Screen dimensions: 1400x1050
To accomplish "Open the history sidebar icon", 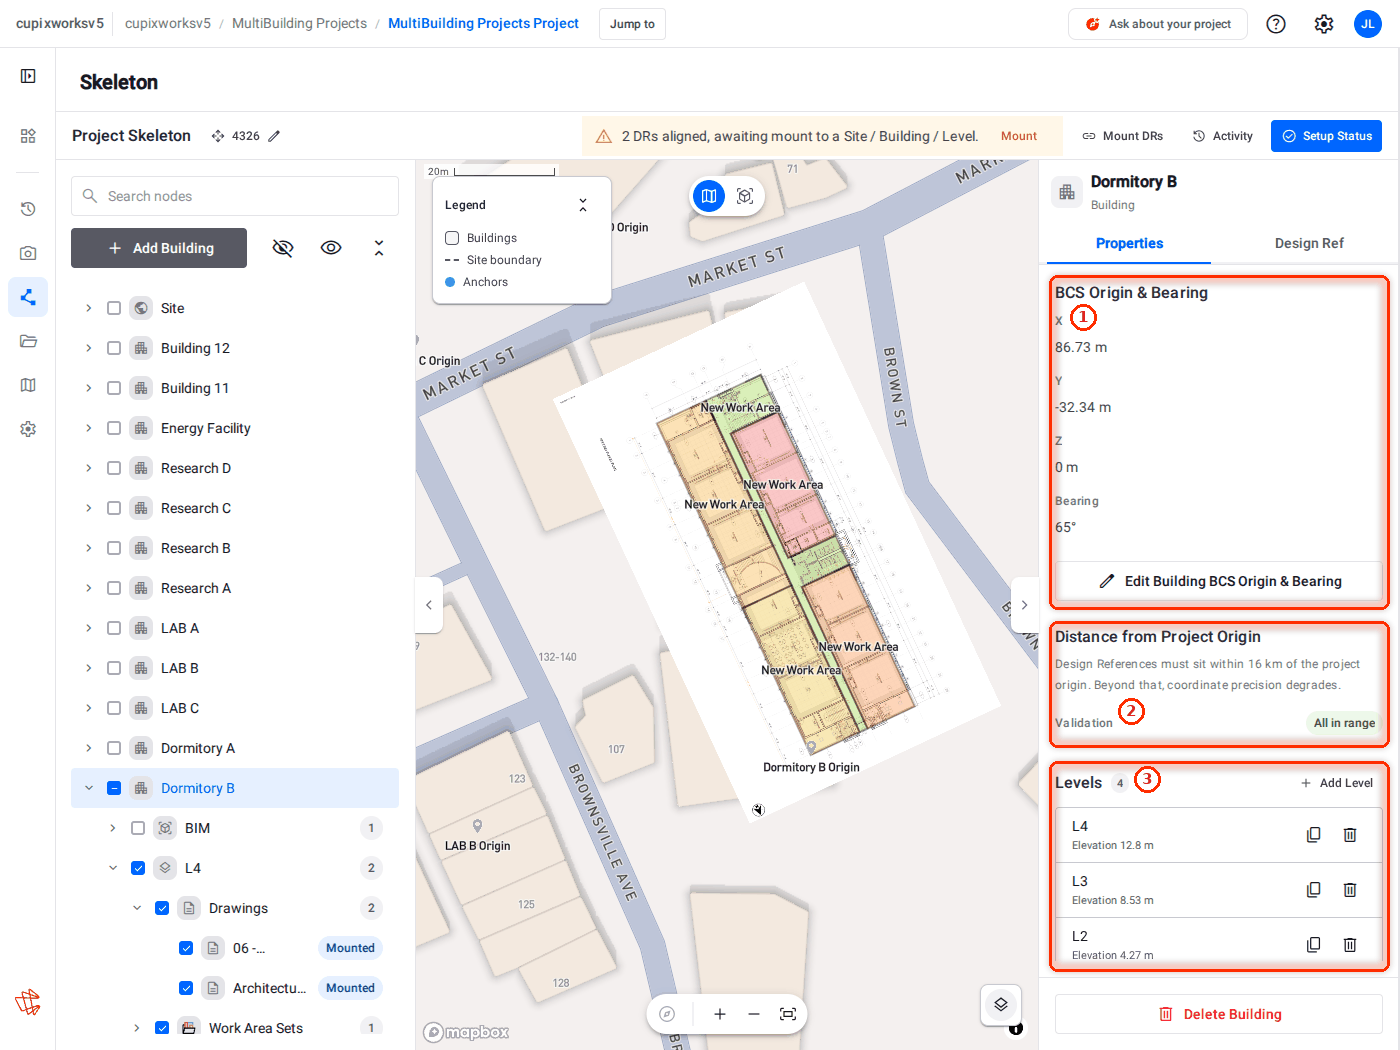I will tap(28, 209).
